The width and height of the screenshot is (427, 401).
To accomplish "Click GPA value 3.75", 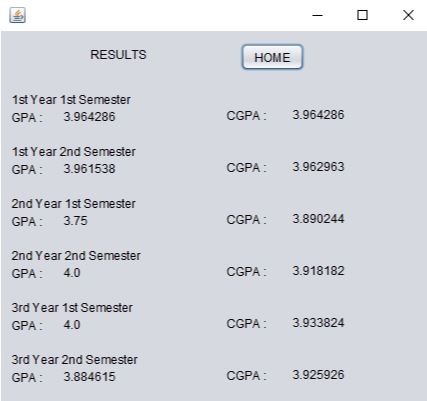I will (75, 221).
